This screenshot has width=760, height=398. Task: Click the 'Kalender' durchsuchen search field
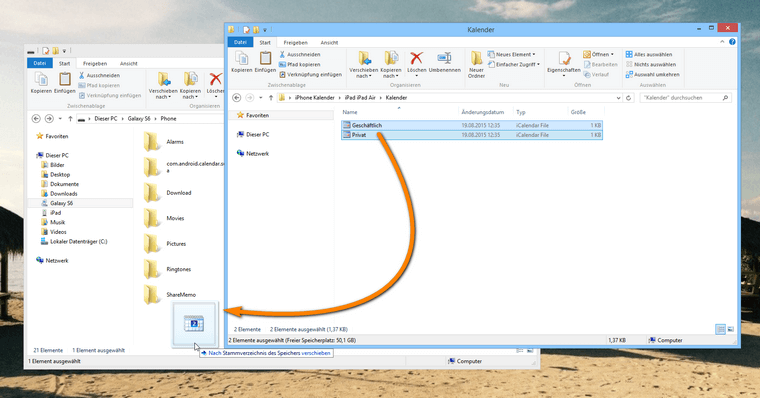click(x=685, y=97)
